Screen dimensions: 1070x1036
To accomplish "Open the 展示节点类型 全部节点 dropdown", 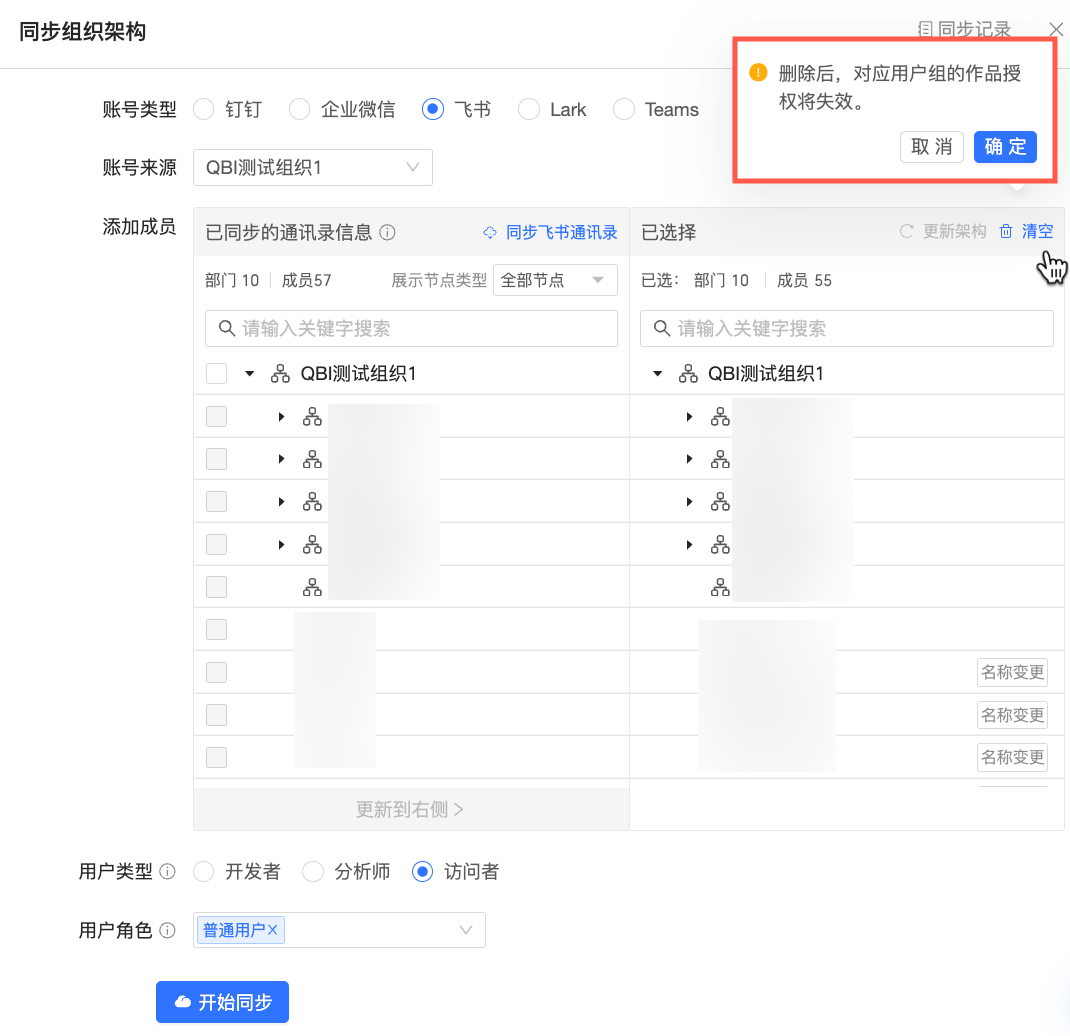I will click(555, 280).
